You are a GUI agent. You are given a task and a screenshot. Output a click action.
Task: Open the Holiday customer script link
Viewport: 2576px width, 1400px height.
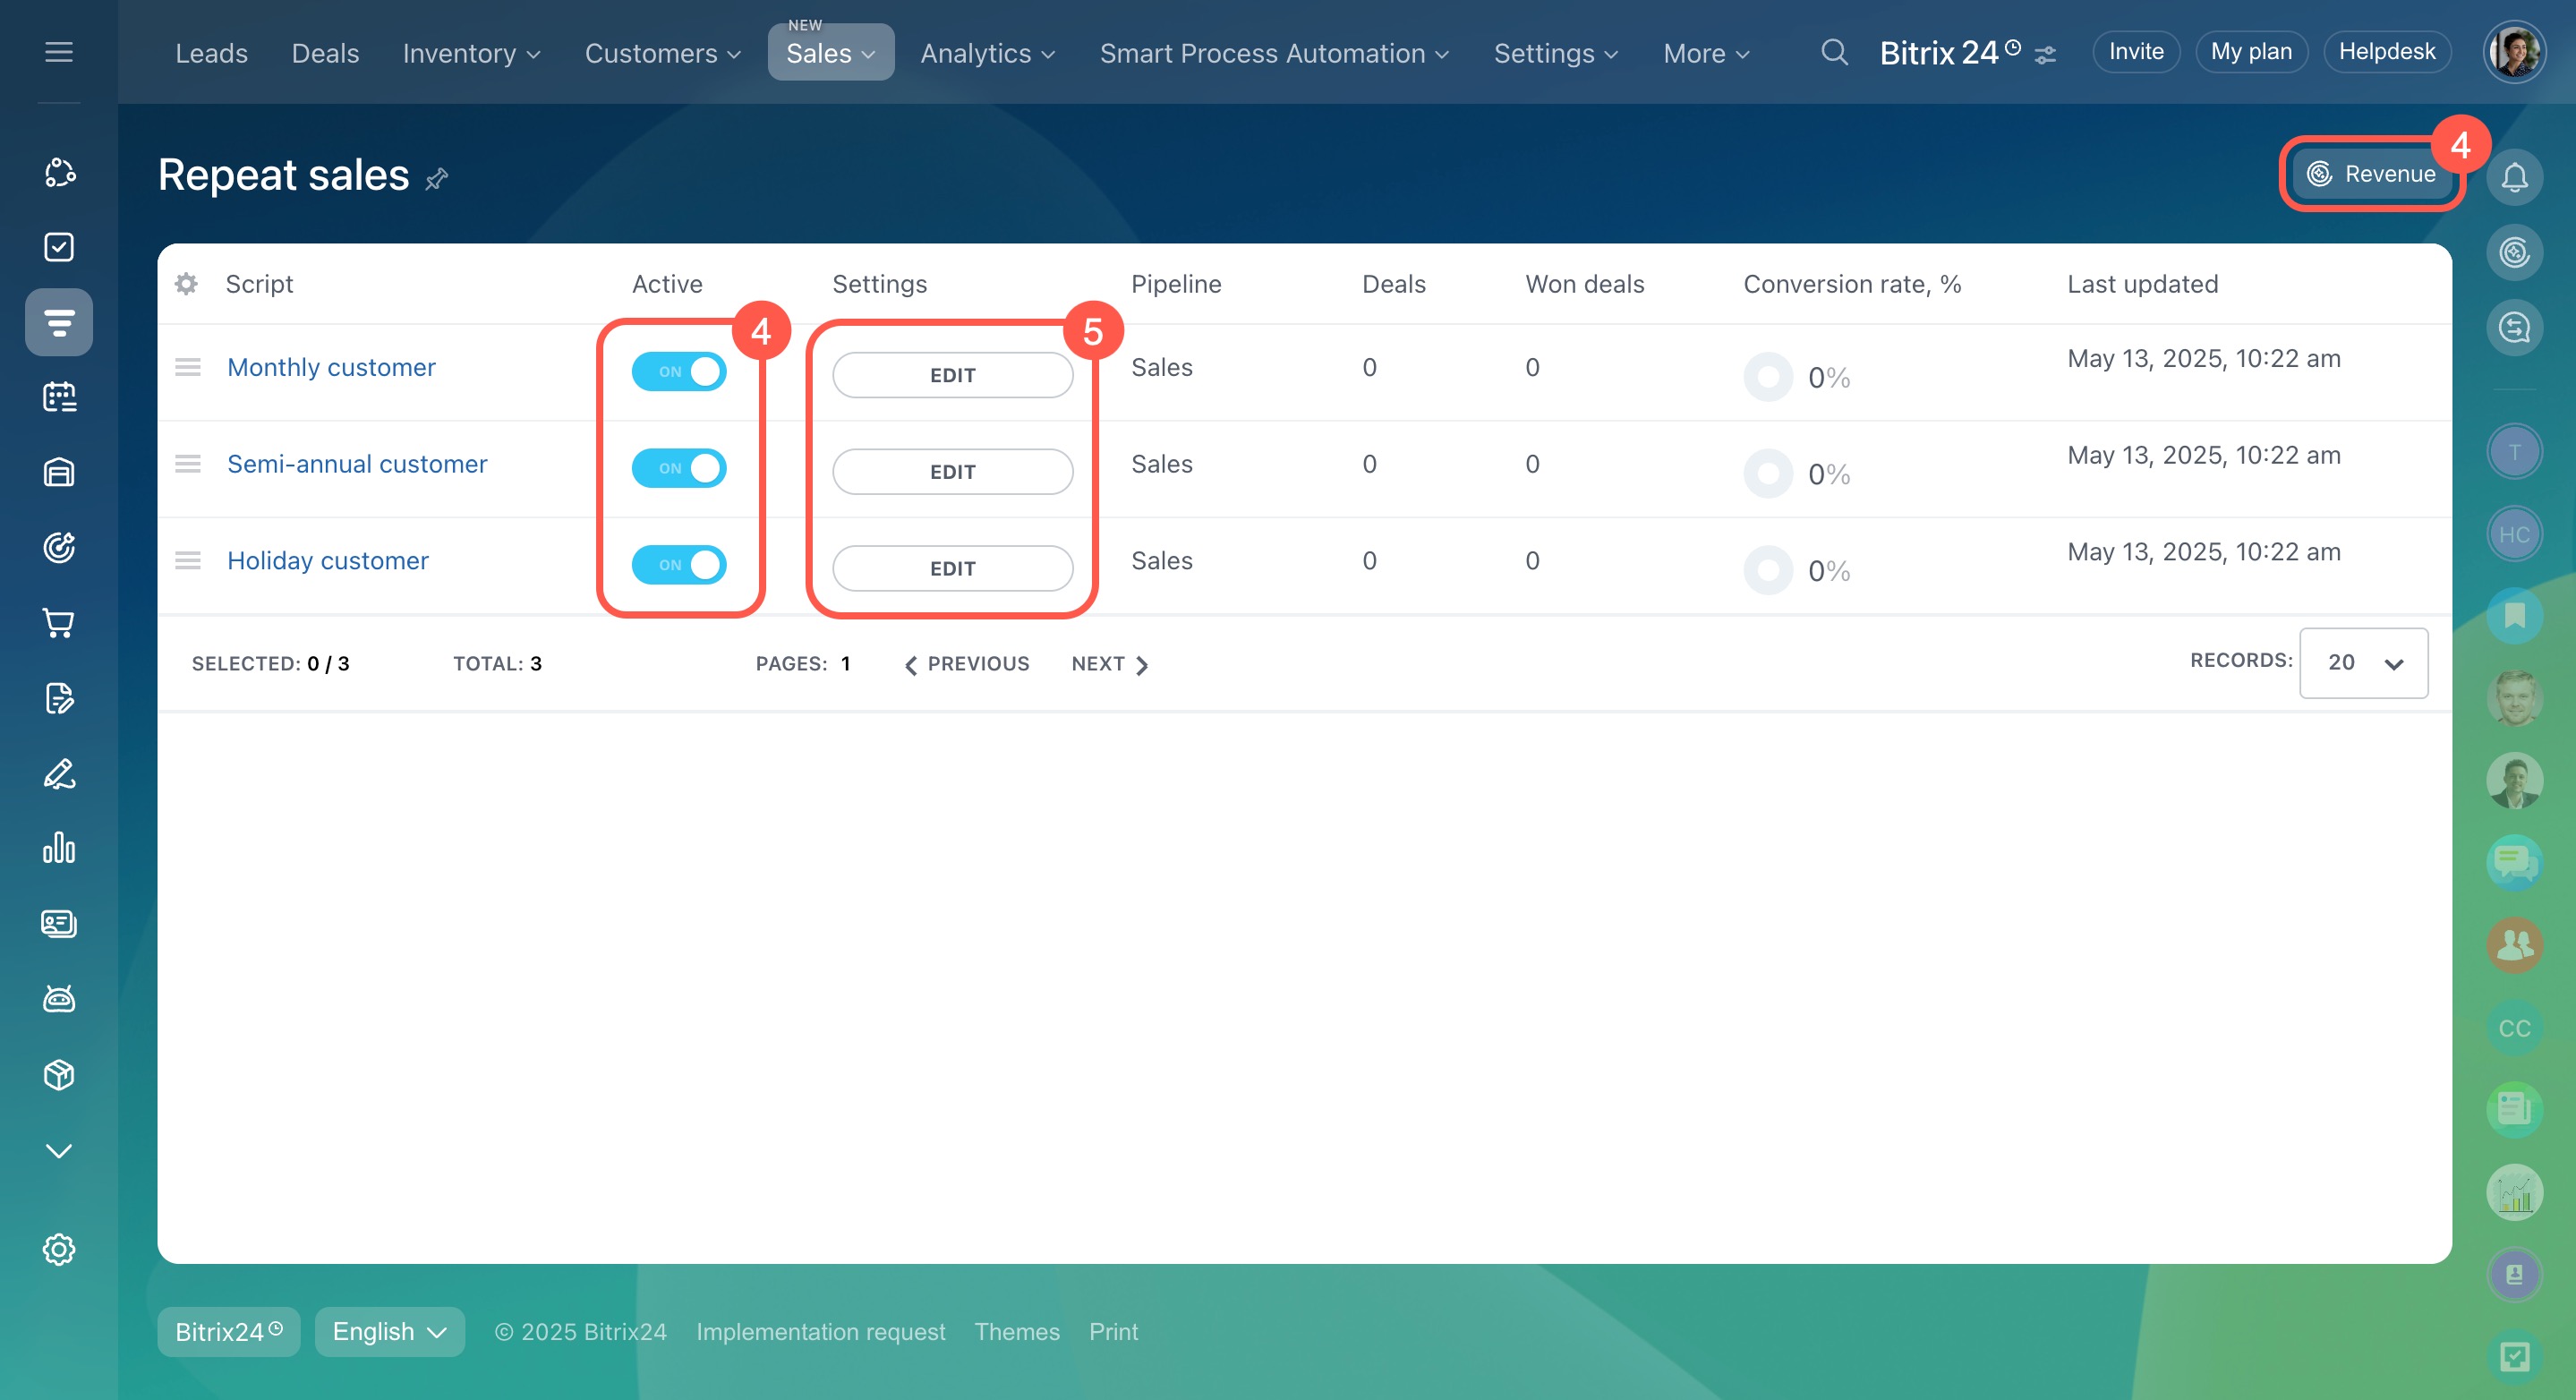[x=327, y=560]
